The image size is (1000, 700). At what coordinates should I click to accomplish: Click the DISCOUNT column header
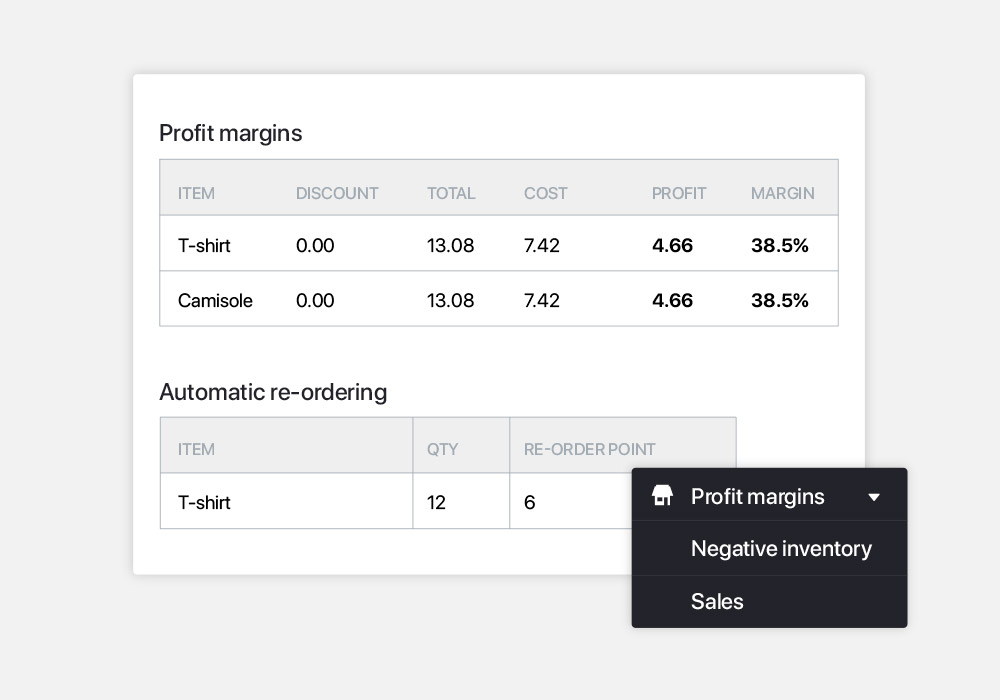pos(337,193)
